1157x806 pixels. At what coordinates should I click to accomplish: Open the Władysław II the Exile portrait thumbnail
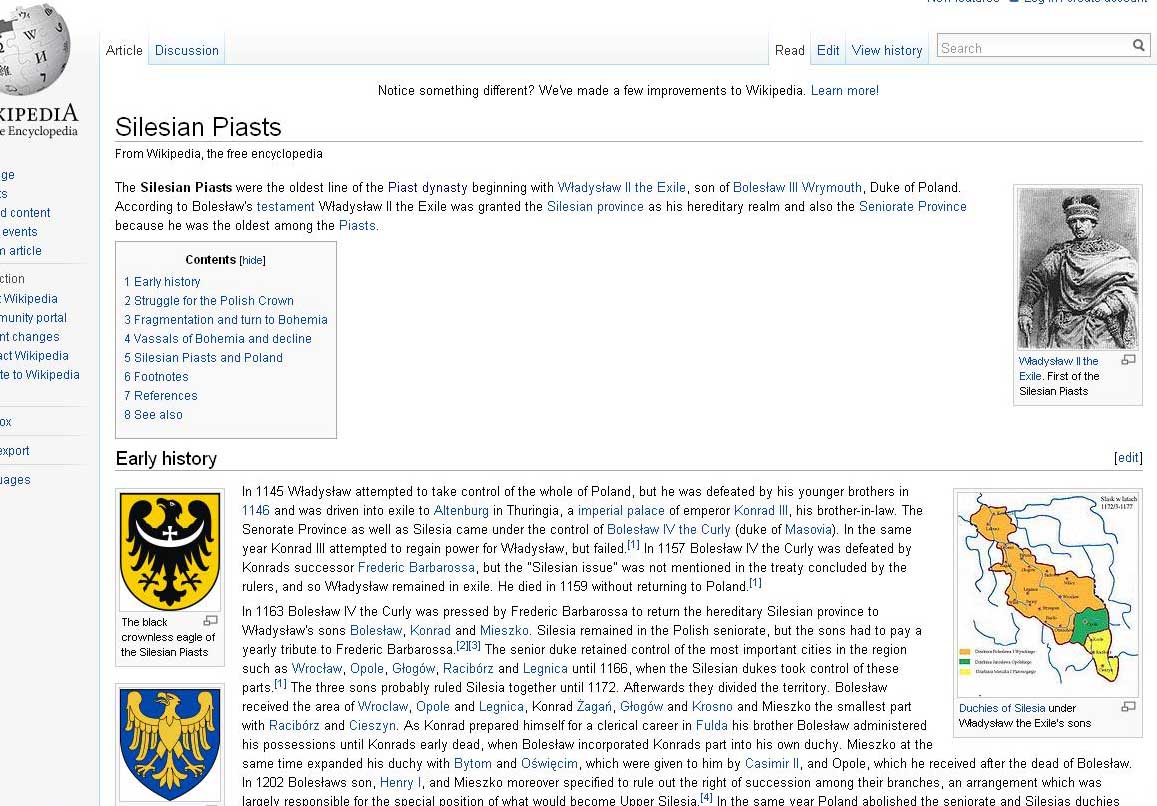coord(1077,269)
